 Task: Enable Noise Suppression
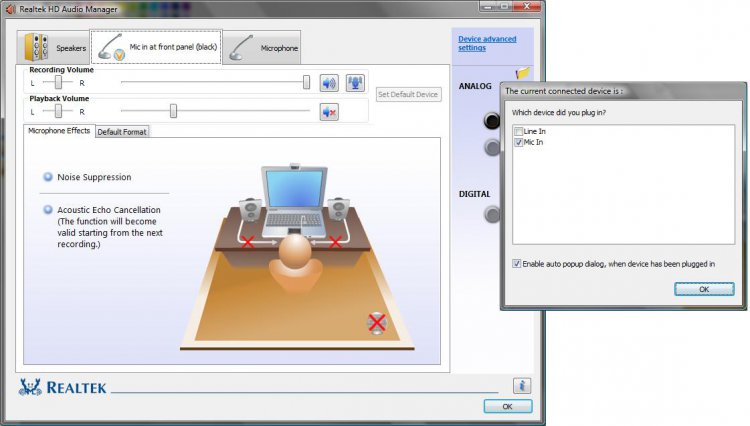click(48, 177)
